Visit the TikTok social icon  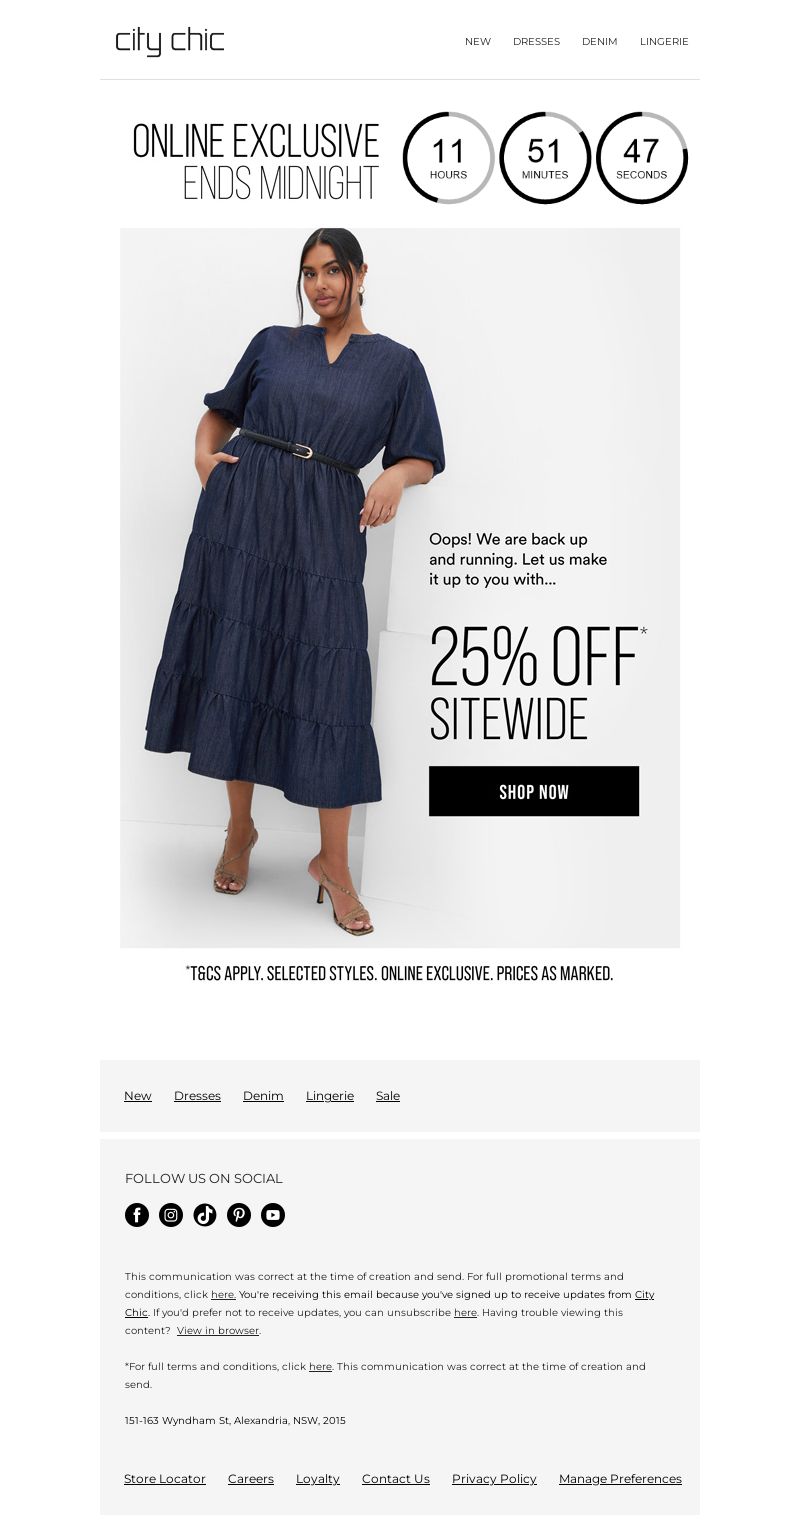205,1215
